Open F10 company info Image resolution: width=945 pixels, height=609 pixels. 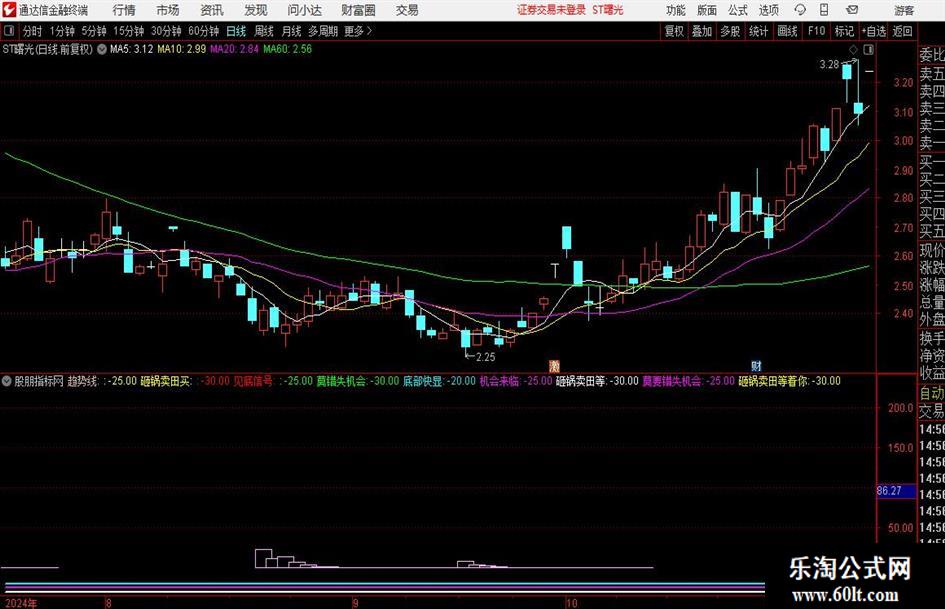pos(816,31)
